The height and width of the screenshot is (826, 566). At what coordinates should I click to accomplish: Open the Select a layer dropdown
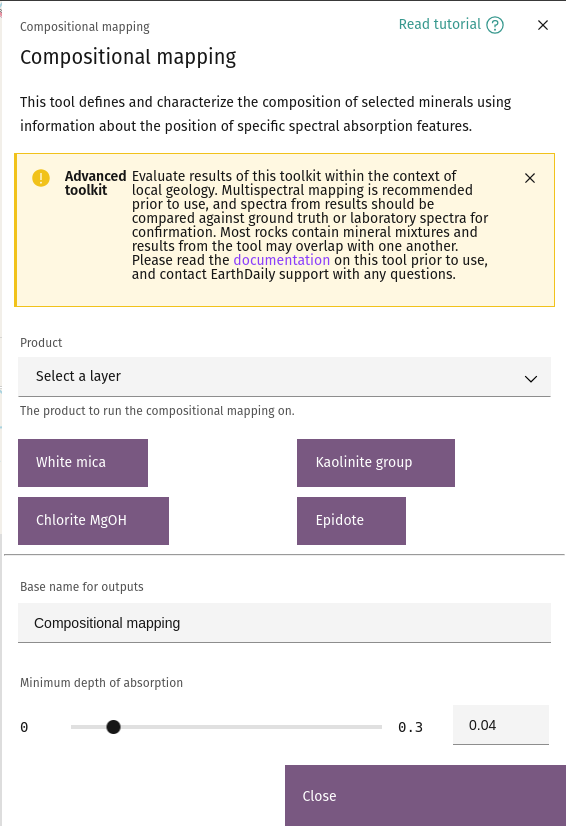pyautogui.click(x=285, y=377)
